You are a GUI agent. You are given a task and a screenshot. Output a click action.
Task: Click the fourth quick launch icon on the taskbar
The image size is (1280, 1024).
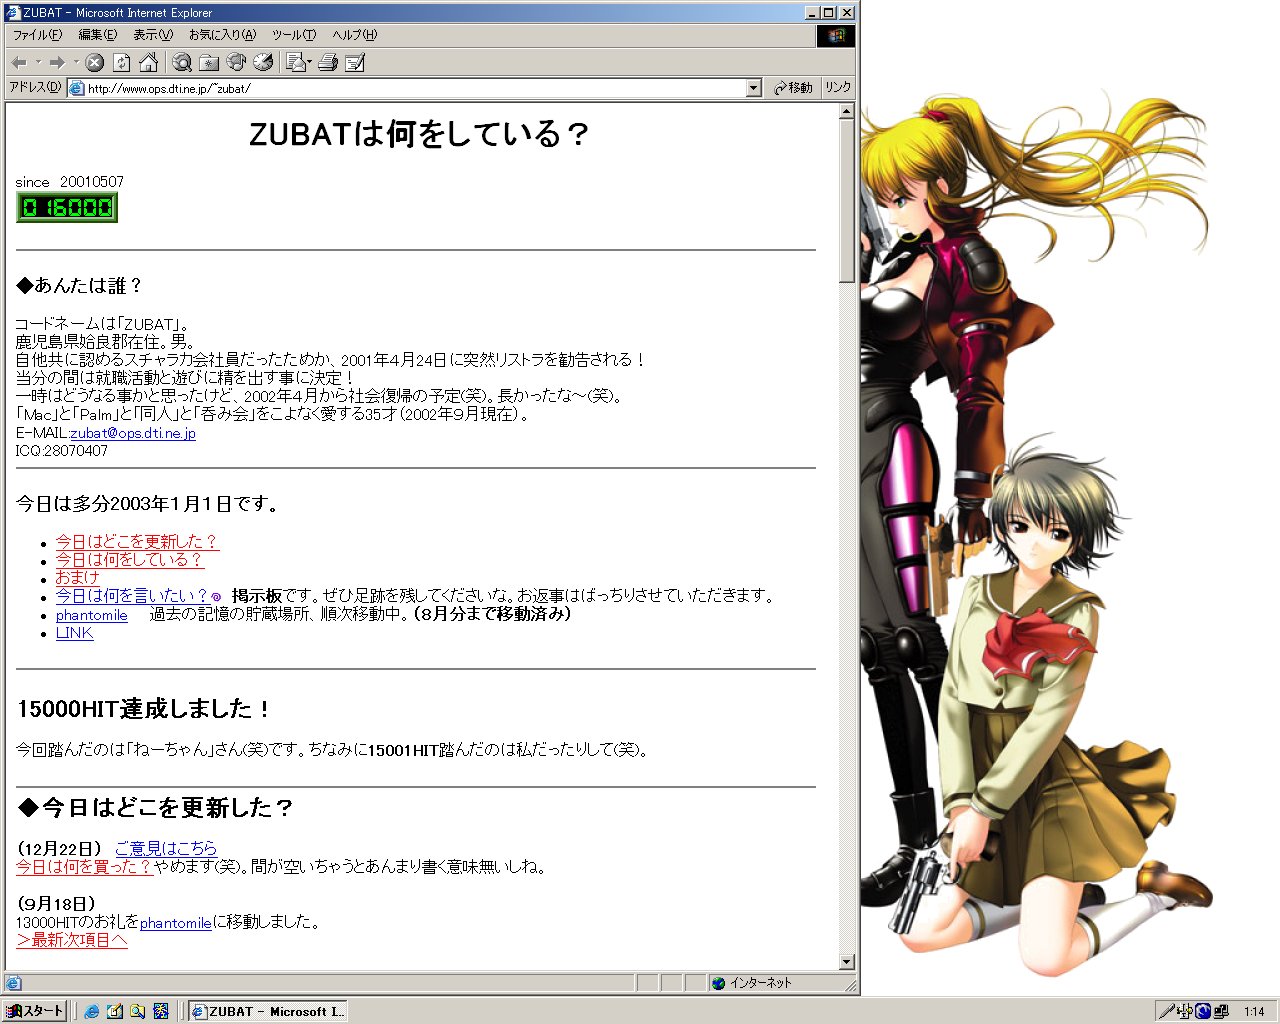tap(160, 1011)
